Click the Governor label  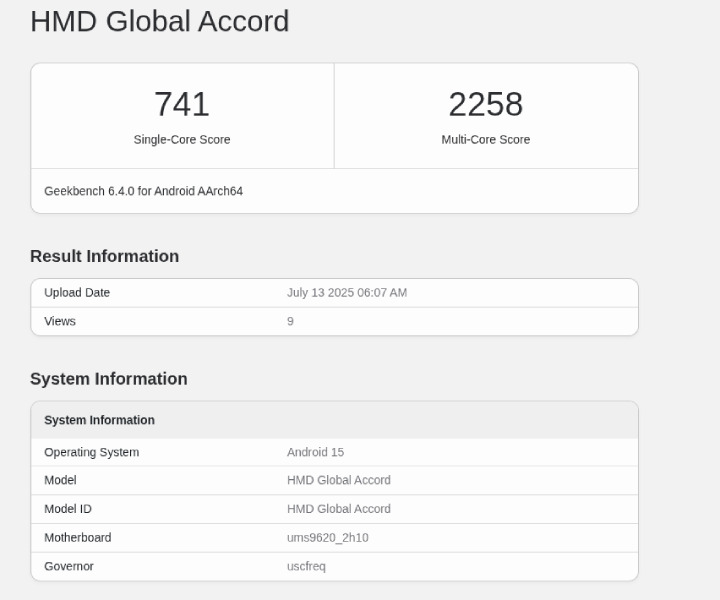pyautogui.click(x=69, y=566)
